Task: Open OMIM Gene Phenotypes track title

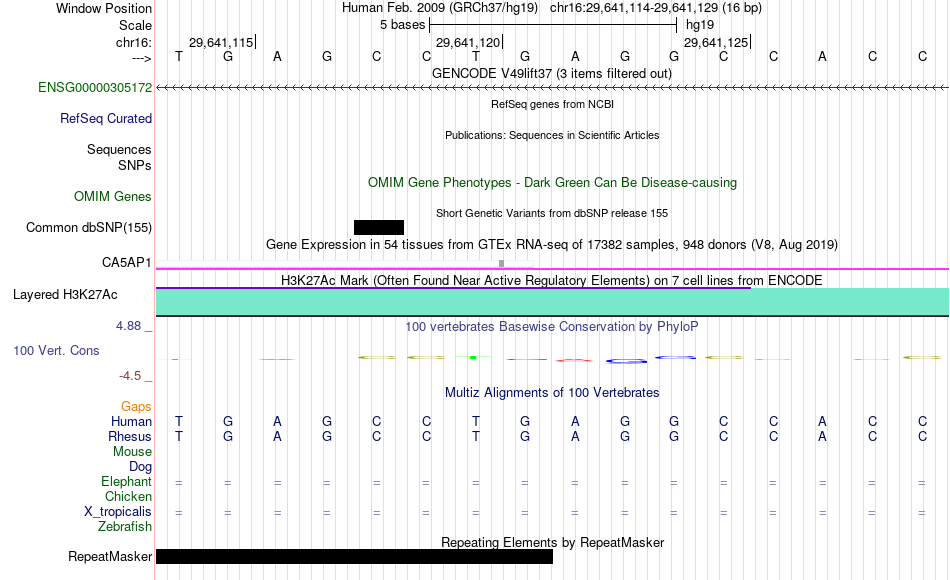Action: [x=552, y=182]
